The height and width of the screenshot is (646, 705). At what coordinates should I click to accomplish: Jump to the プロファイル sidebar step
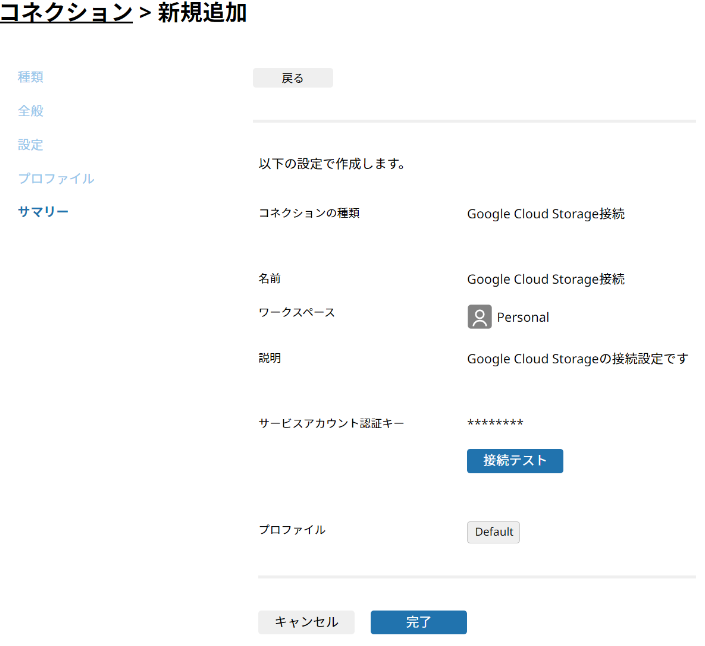click(x=56, y=179)
